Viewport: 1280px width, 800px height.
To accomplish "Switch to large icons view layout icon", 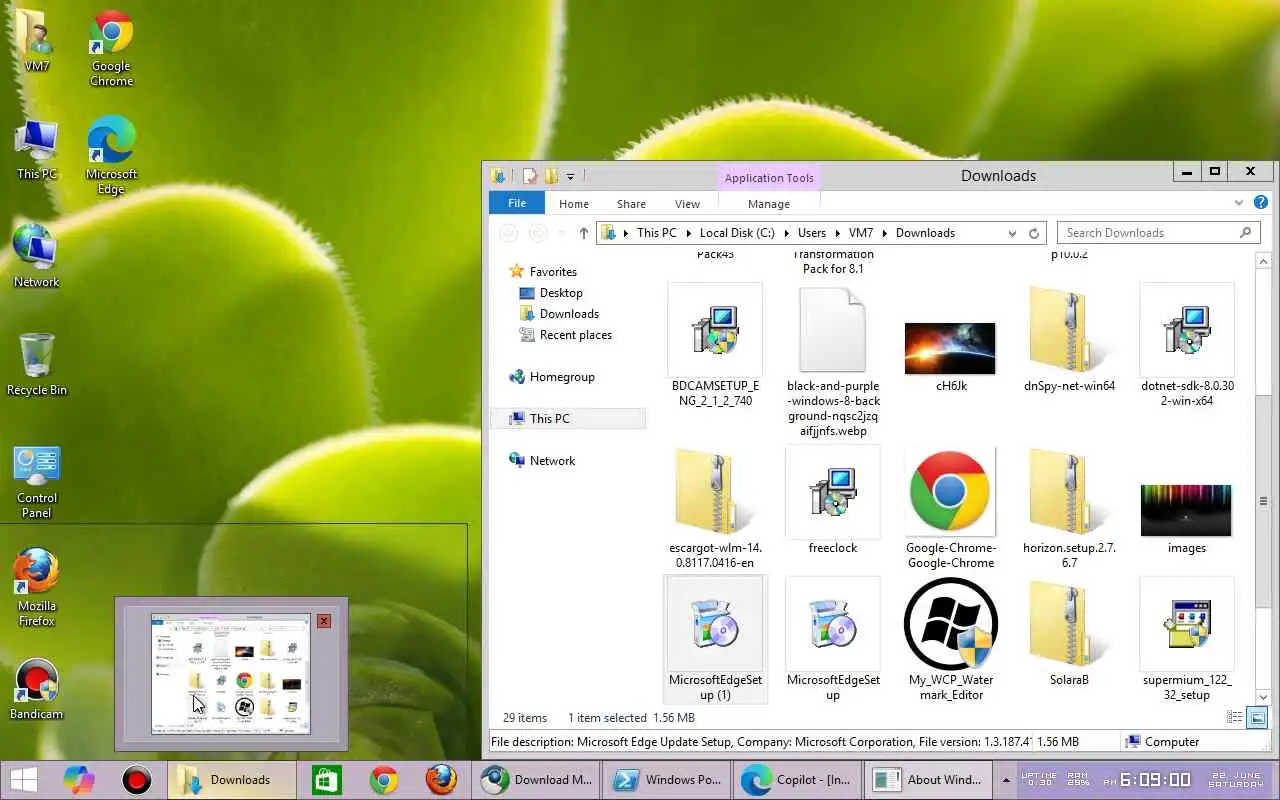I will pyautogui.click(x=1258, y=717).
